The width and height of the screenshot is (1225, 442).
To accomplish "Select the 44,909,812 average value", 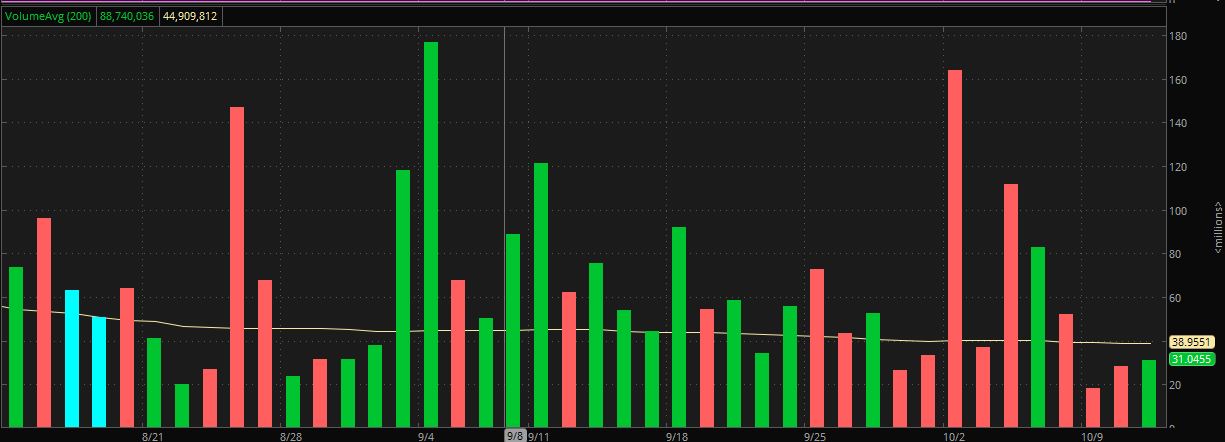I will point(190,16).
